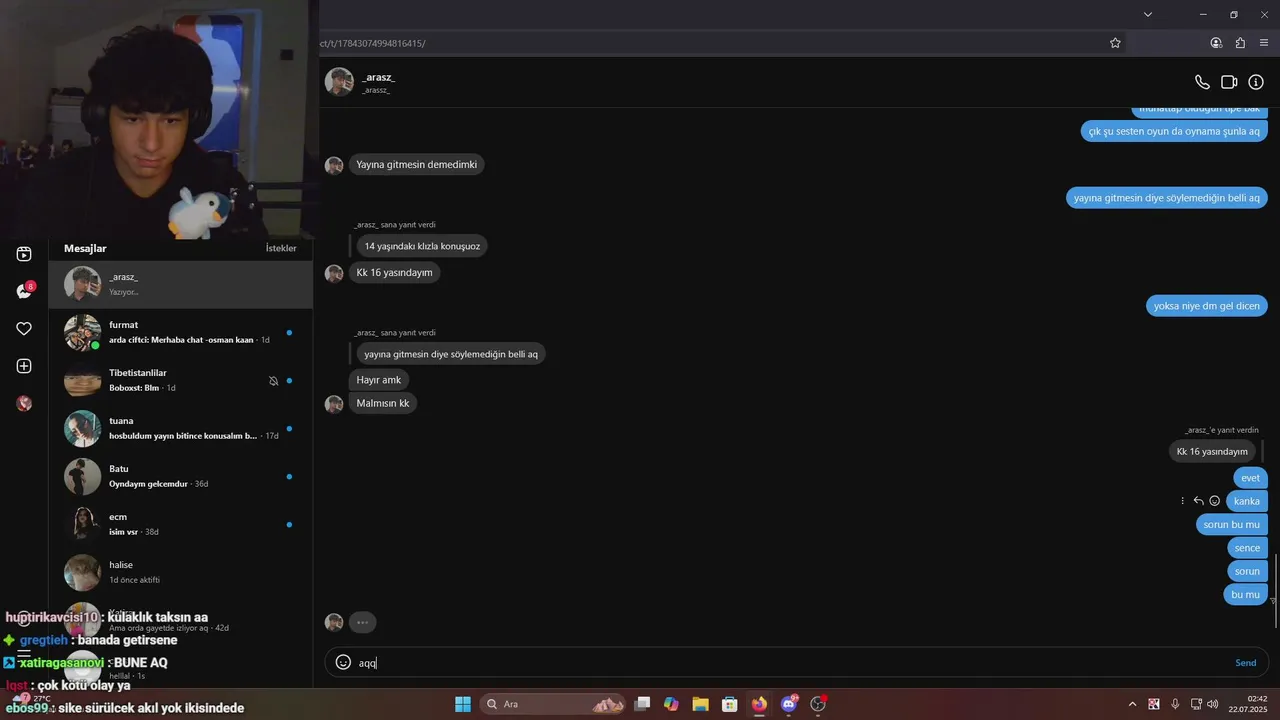Click quoted reply '14 yaşındaki kızla konuşuoz'
The image size is (1280, 720).
click(x=422, y=246)
